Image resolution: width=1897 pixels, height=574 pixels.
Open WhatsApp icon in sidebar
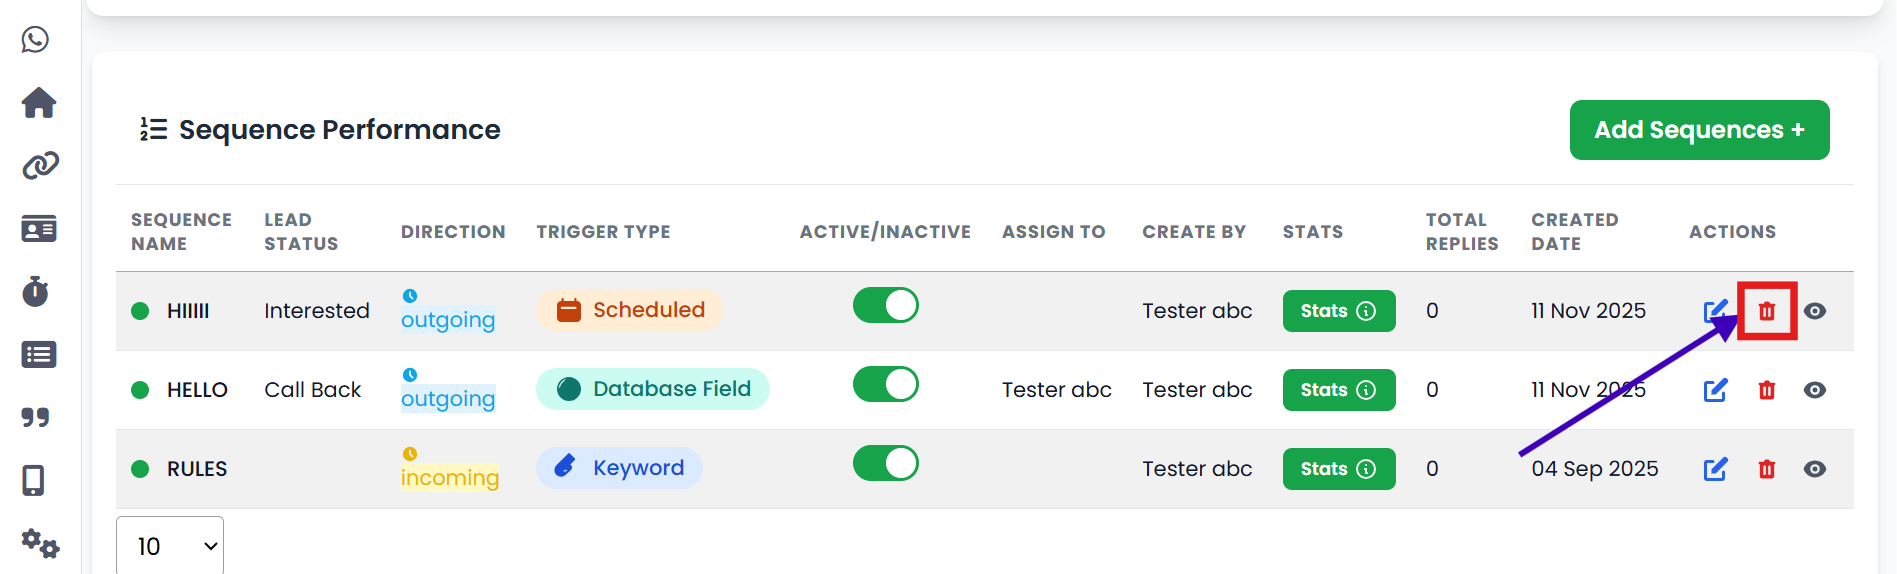[36, 40]
